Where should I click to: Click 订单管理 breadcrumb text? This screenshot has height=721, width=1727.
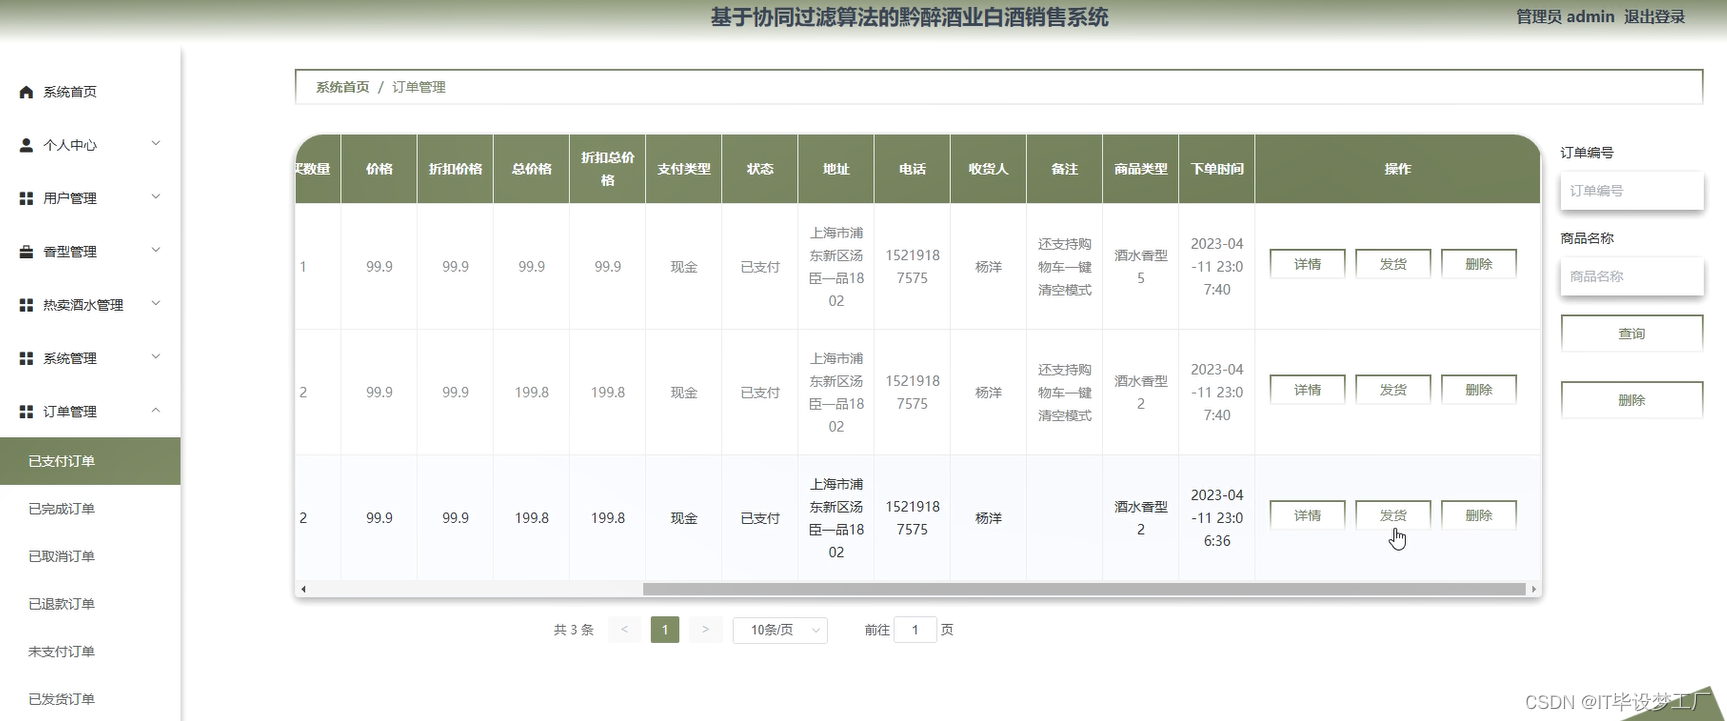click(419, 87)
